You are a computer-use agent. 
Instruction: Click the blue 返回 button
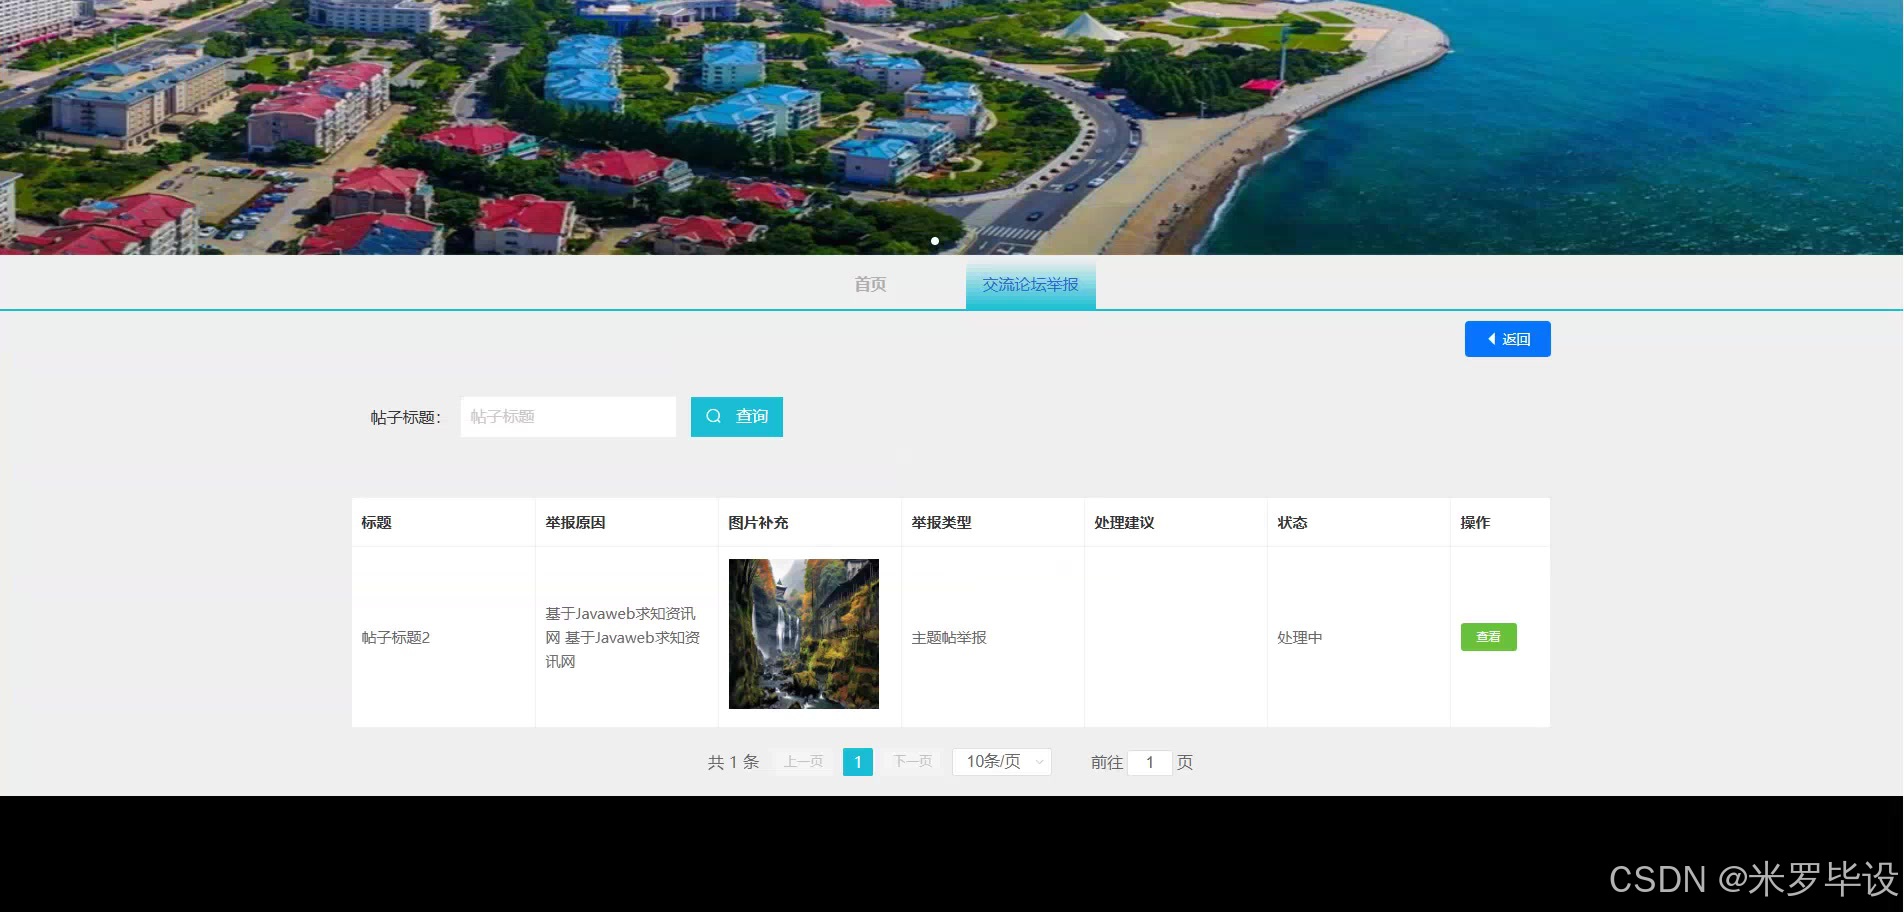click(1507, 338)
